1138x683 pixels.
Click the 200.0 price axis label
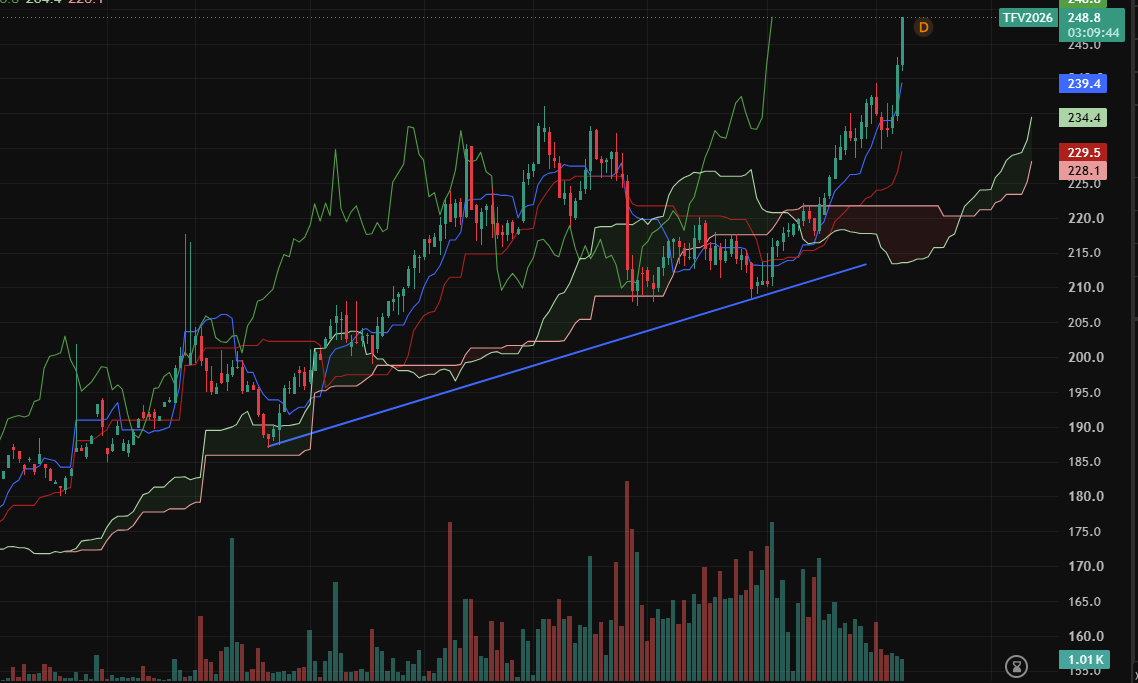coord(1086,357)
